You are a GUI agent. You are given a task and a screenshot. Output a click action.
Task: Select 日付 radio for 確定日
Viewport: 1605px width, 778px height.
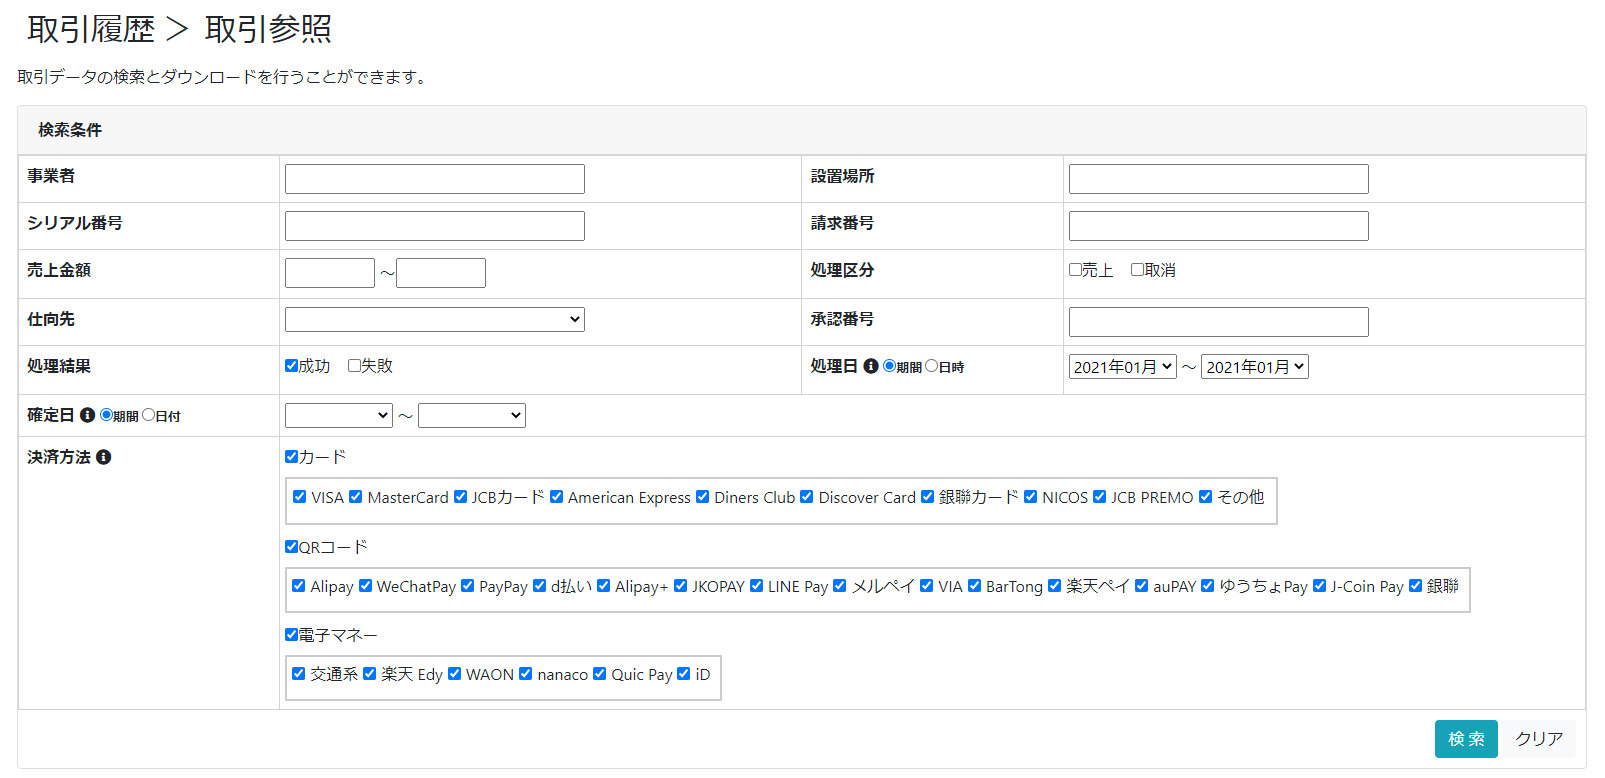click(148, 415)
